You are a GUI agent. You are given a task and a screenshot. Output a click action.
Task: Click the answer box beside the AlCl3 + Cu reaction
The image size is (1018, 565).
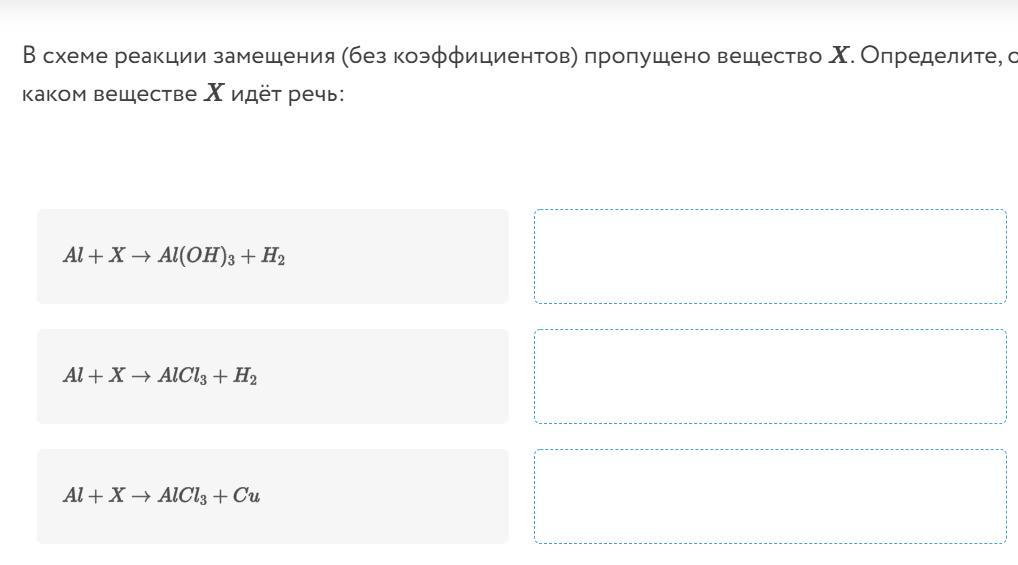(770, 496)
